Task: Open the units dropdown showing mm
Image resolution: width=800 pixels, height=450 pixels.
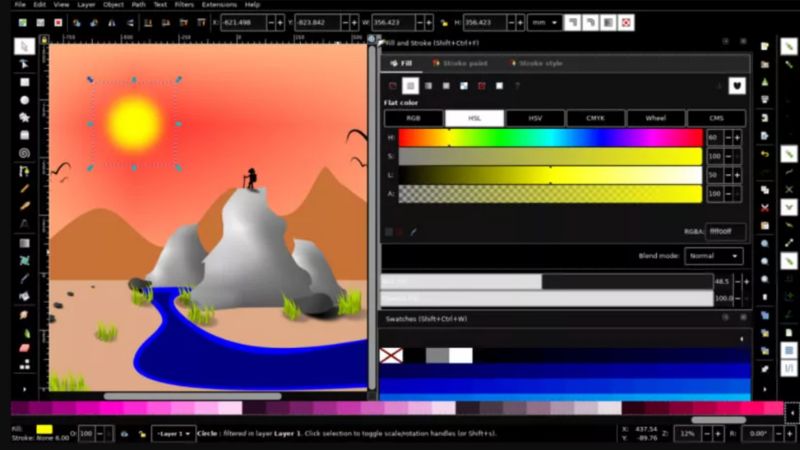Action: [544, 22]
